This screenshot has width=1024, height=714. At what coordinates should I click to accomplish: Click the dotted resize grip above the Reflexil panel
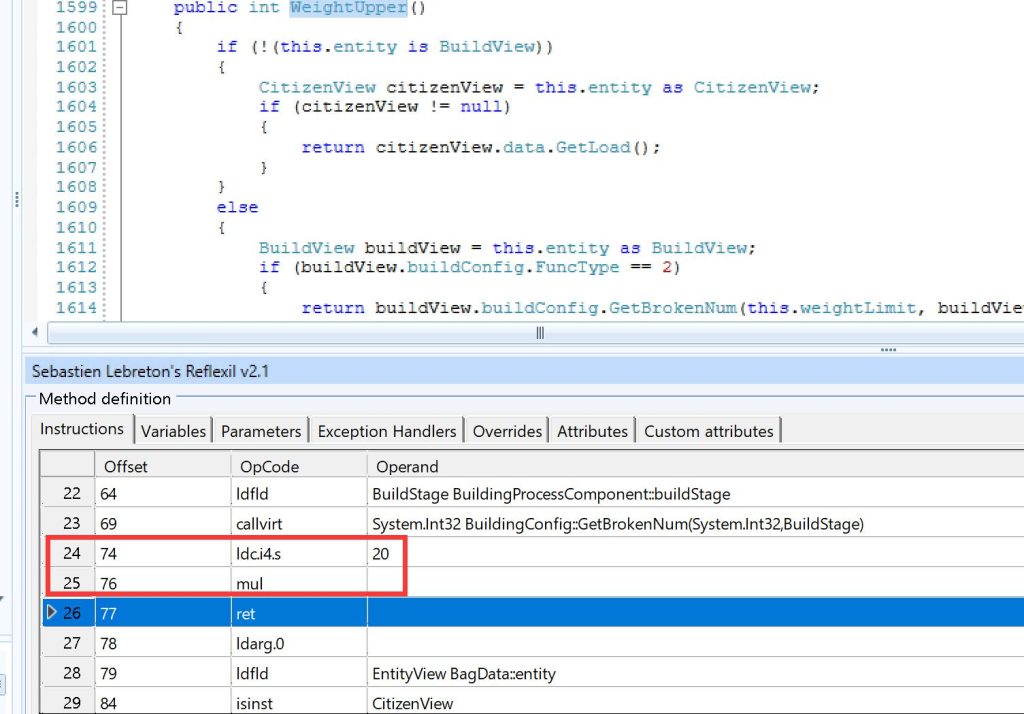click(888, 349)
